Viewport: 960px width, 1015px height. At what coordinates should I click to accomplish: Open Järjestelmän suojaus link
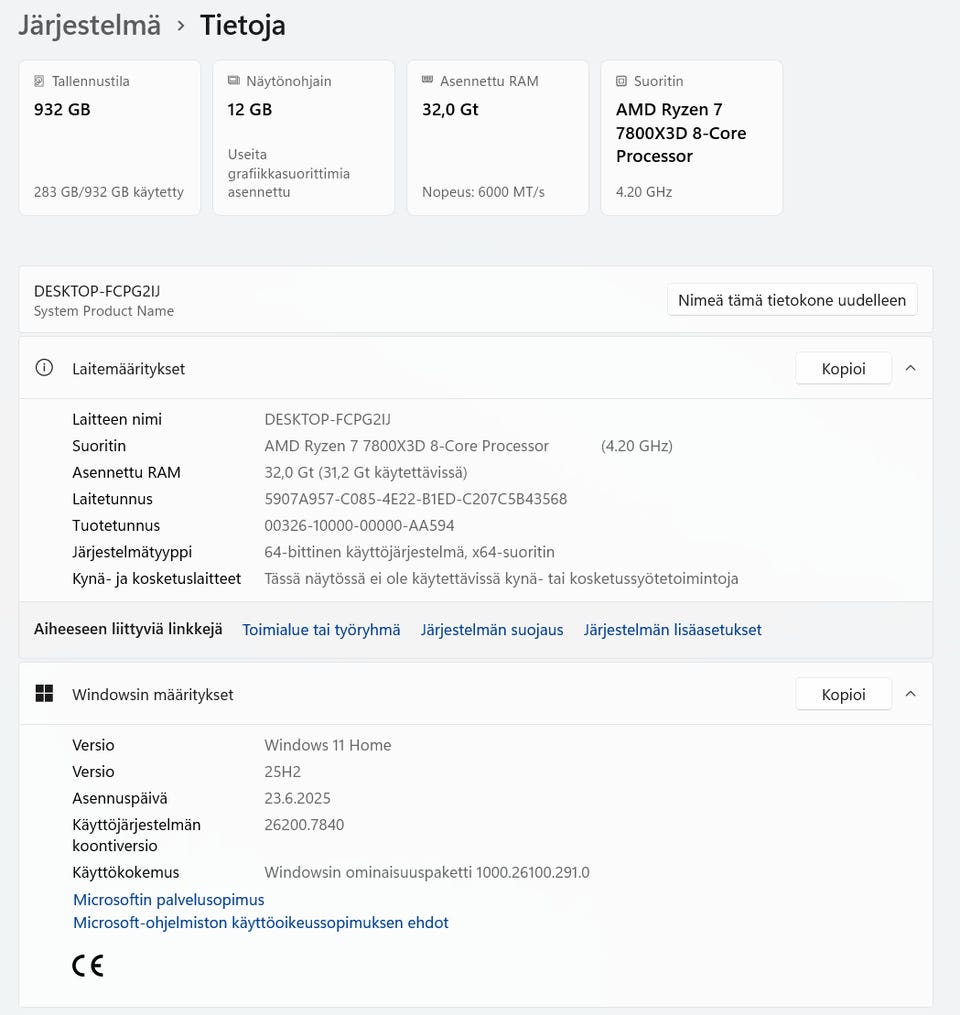[492, 630]
